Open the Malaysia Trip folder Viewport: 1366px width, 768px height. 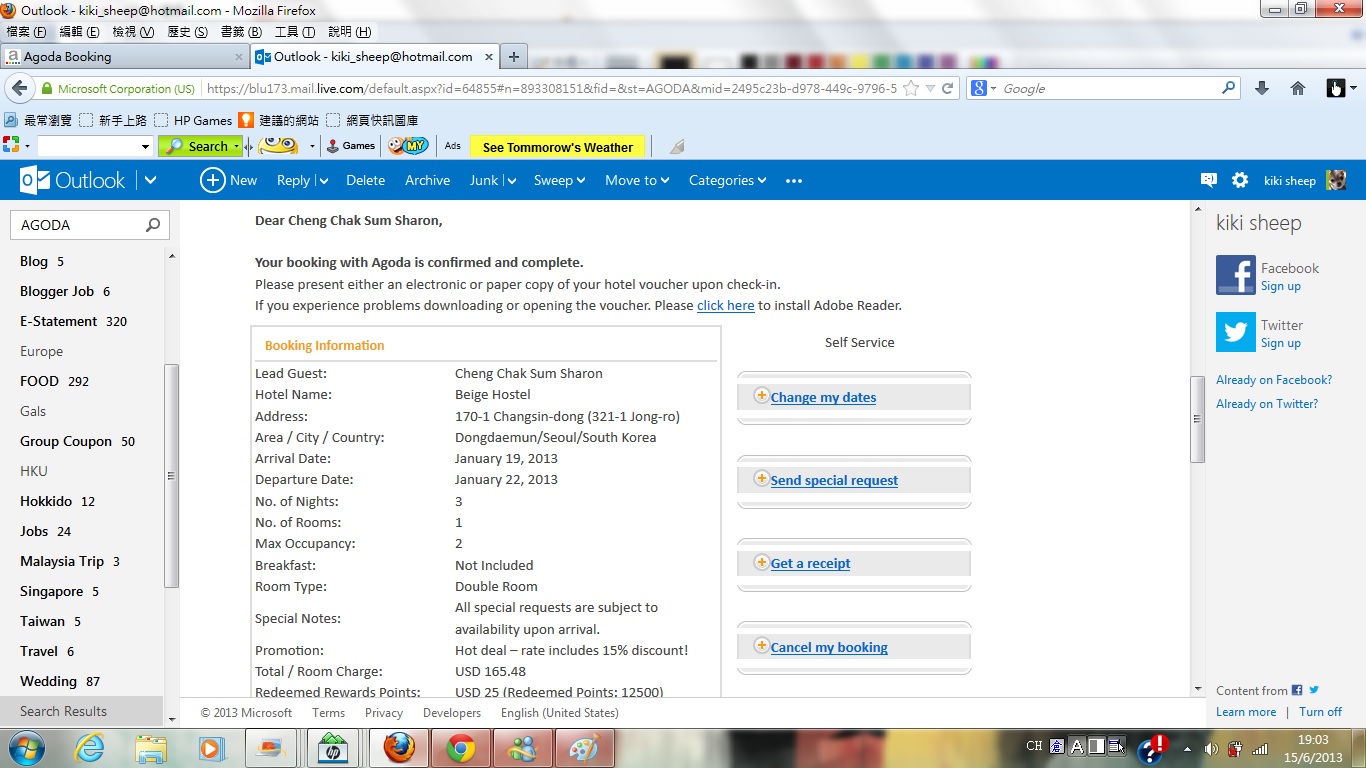pyautogui.click(x=69, y=561)
